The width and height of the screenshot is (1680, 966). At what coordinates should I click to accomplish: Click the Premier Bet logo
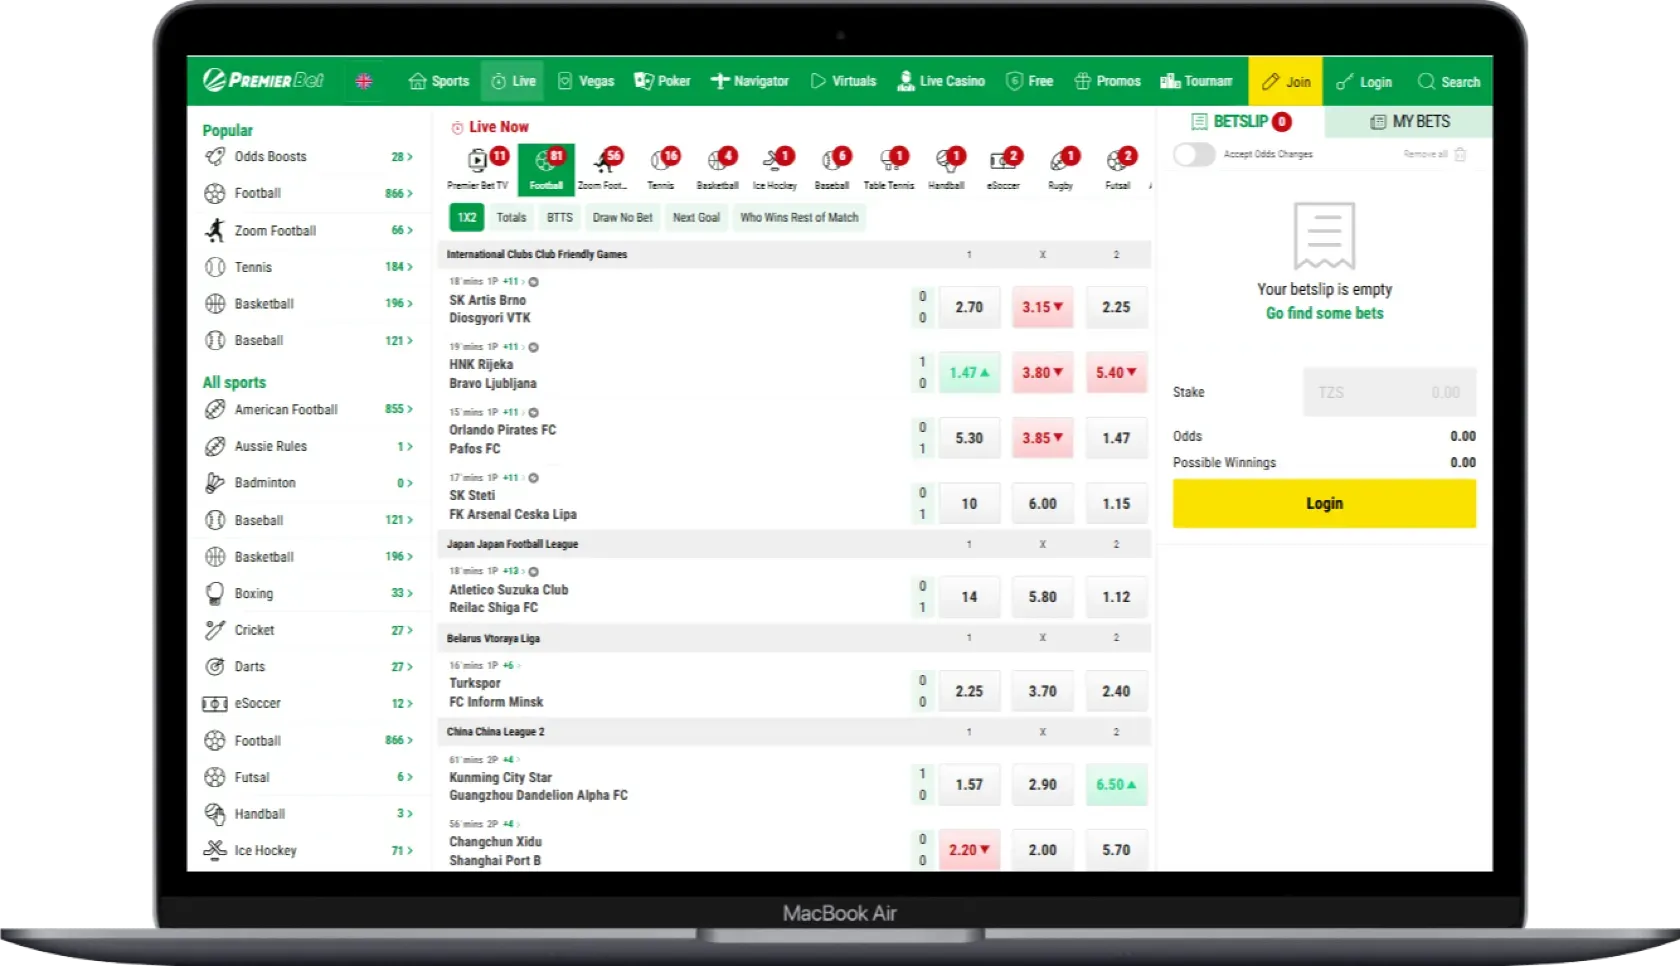[x=263, y=80]
